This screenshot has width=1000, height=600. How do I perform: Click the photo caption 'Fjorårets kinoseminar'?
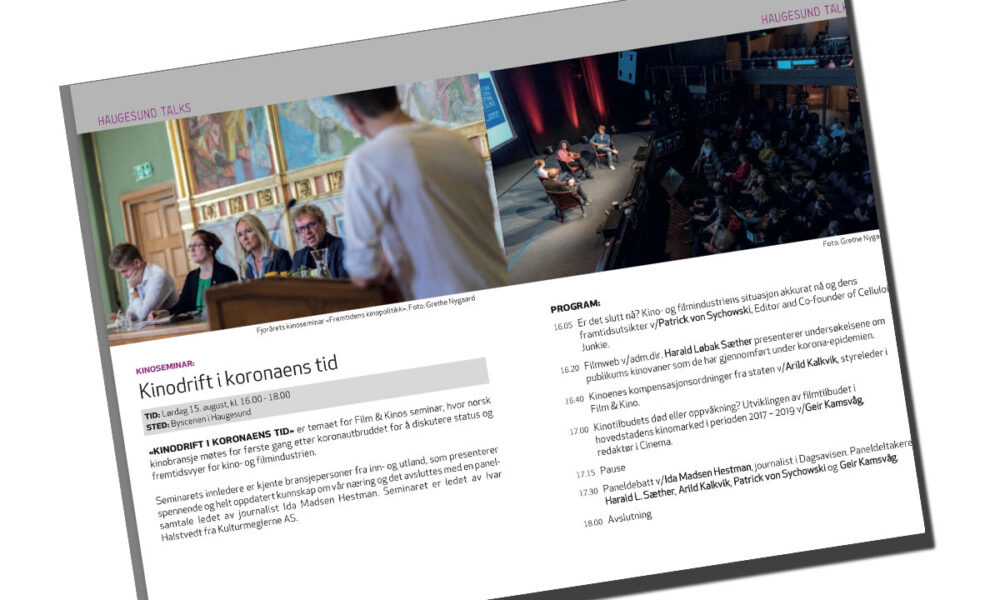click(365, 314)
